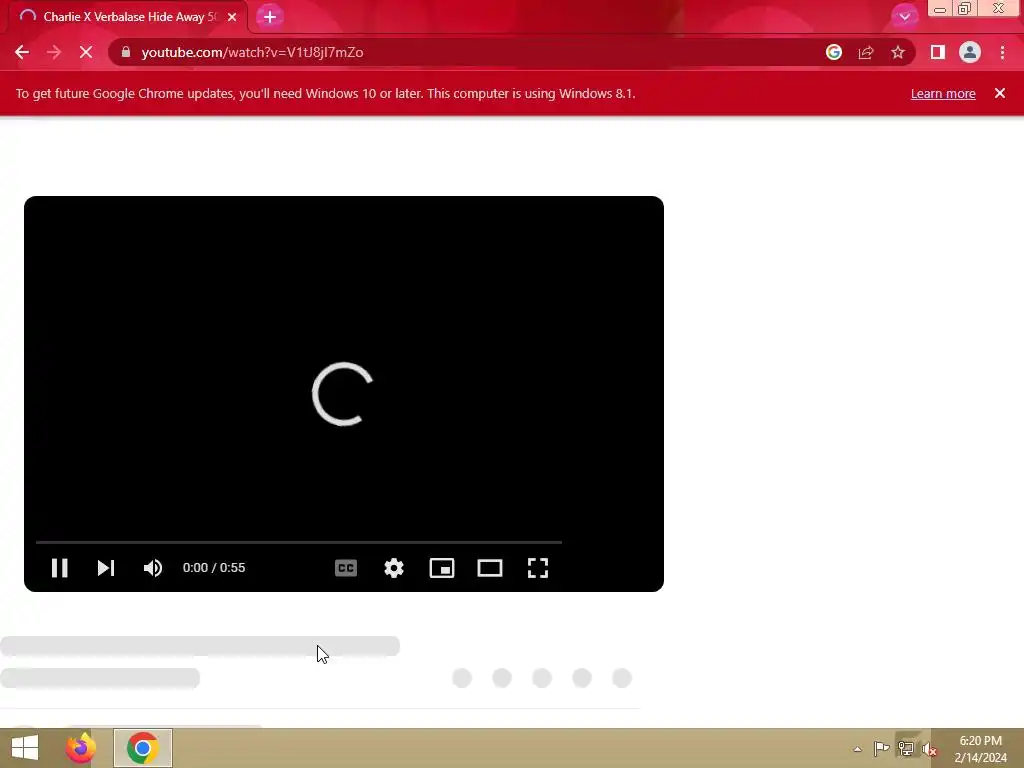This screenshot has width=1024, height=768.
Task: Close the Charlie X Verbalase tab
Action: click(x=232, y=17)
